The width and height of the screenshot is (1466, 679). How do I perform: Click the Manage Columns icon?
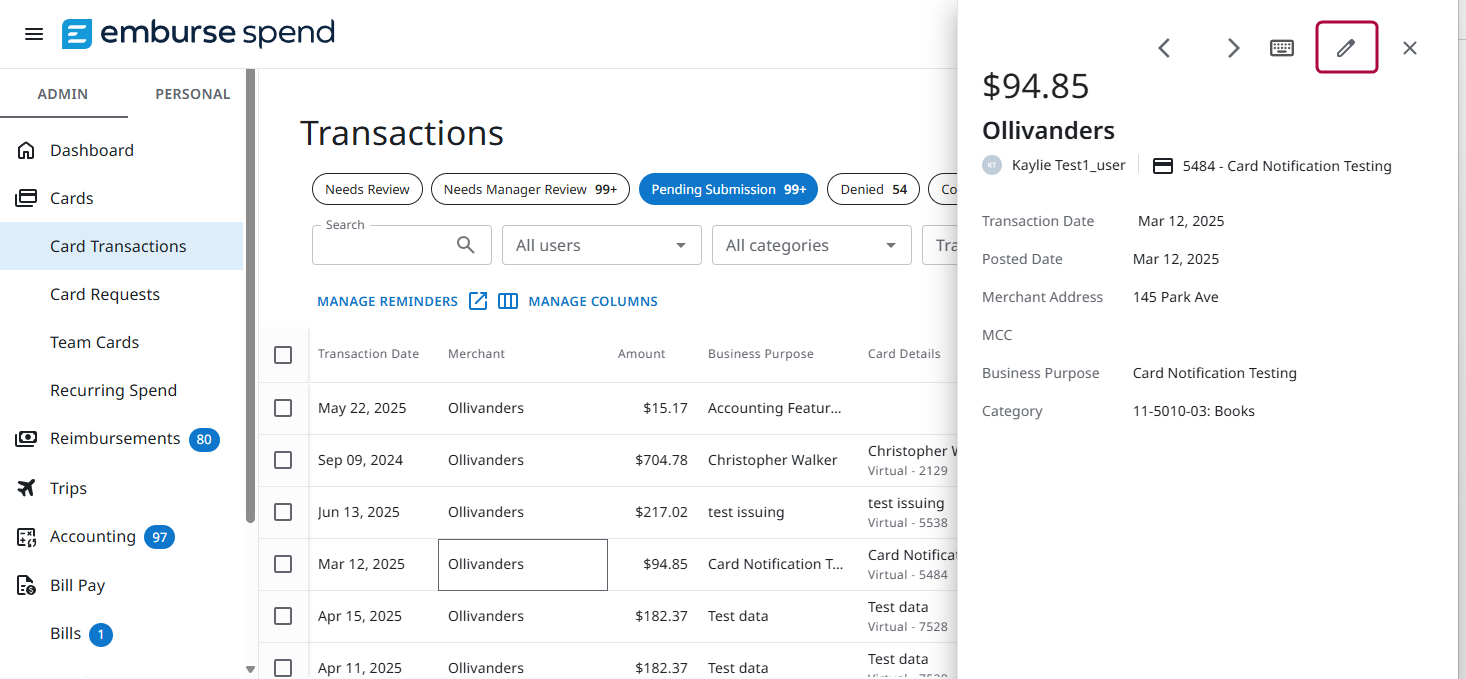508,301
